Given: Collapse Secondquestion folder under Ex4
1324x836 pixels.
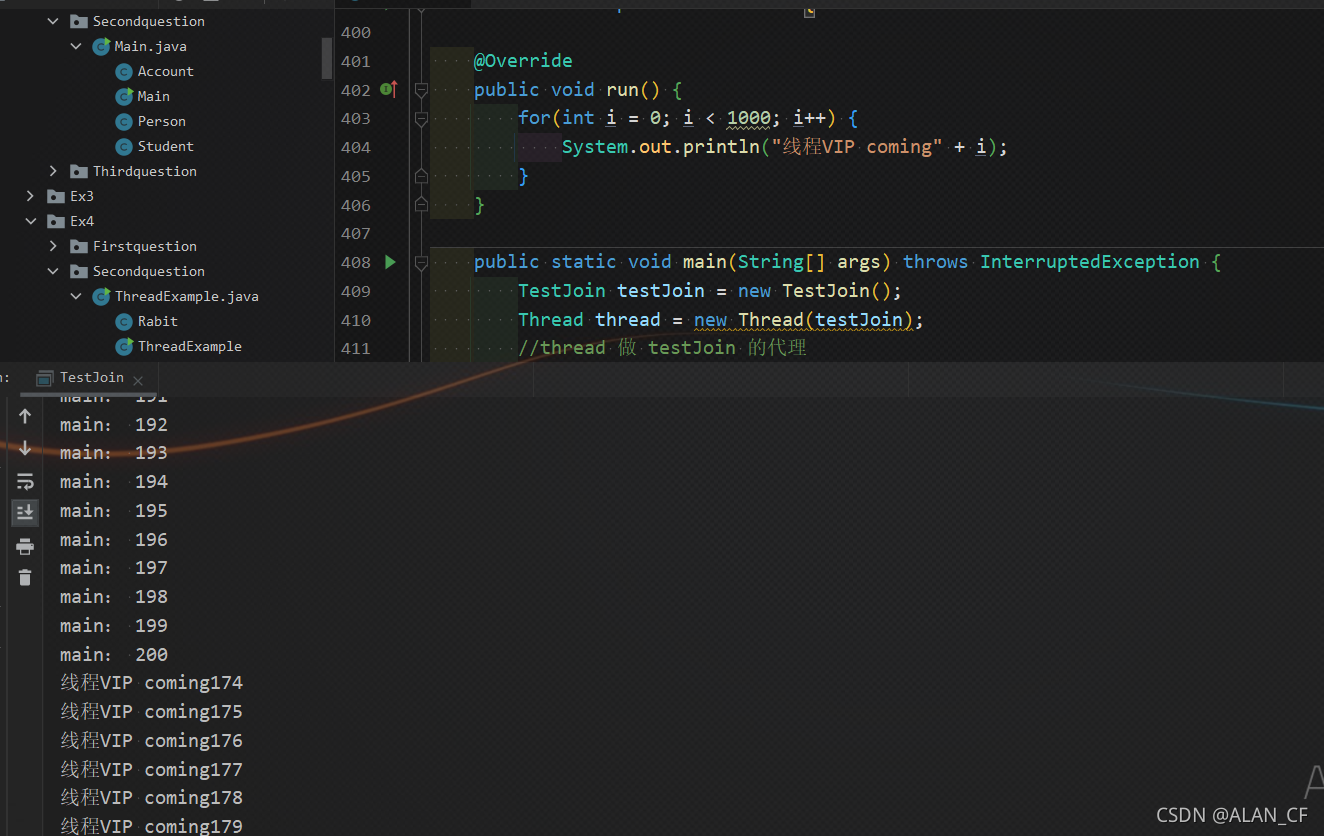Looking at the screenshot, I should (53, 271).
